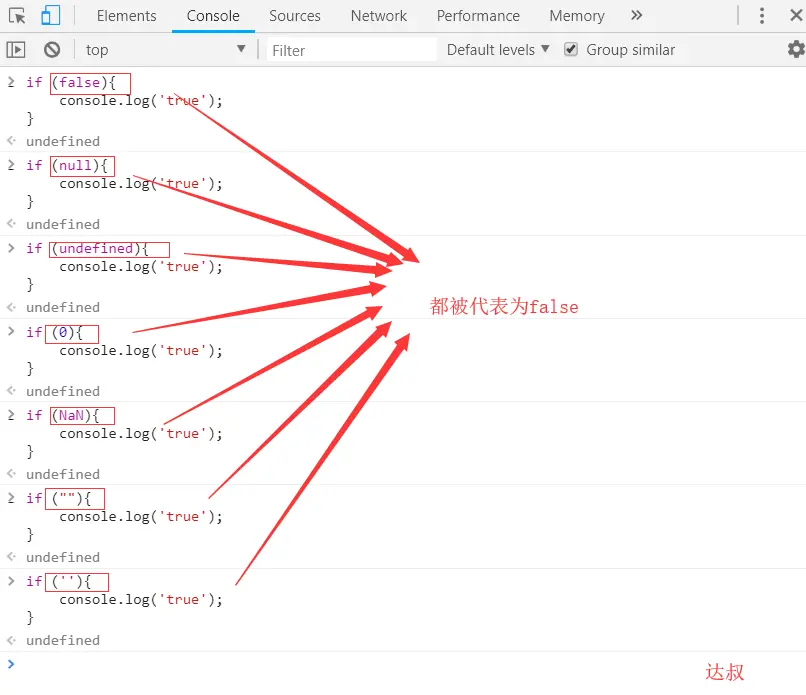Click the console.log line under if (0)
The width and height of the screenshot is (806, 695).
[x=141, y=351]
